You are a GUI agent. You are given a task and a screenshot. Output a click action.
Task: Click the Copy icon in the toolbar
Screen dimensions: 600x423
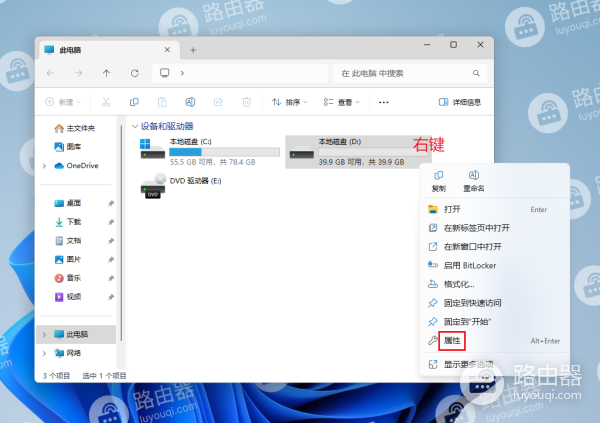(134, 102)
